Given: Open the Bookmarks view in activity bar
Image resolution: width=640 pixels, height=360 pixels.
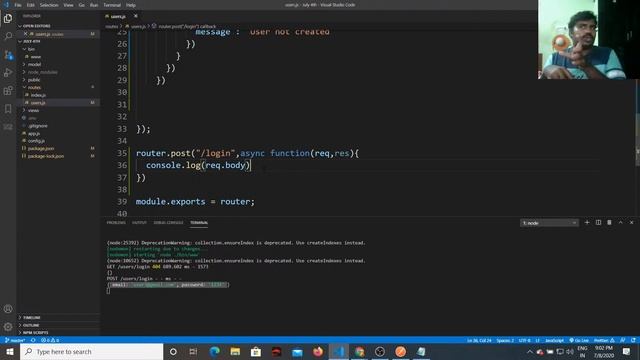Looking at the screenshot, I should pyautogui.click(x=8, y=109).
